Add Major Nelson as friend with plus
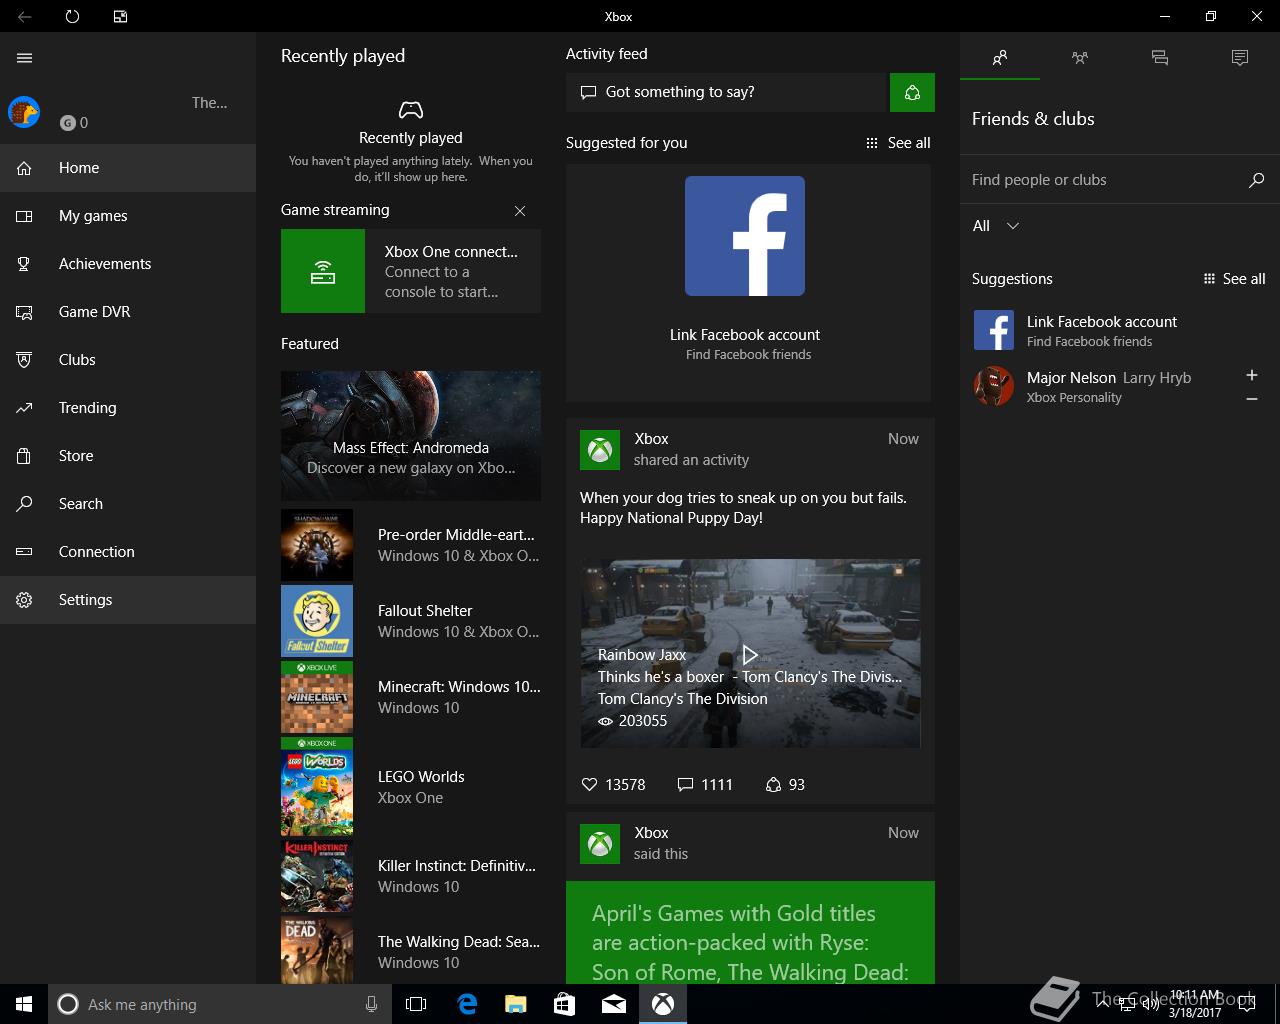Image resolution: width=1280 pixels, height=1024 pixels. [x=1251, y=375]
